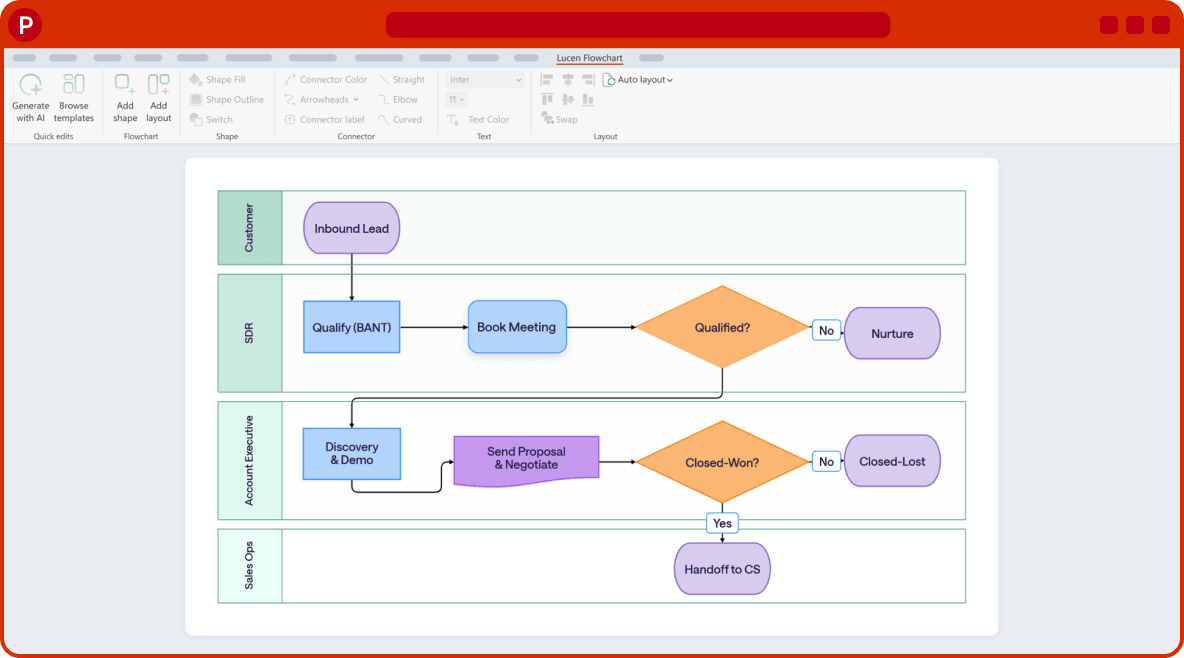Expand the Arrowheads dropdown
Image resolution: width=1184 pixels, height=658 pixels.
point(322,100)
